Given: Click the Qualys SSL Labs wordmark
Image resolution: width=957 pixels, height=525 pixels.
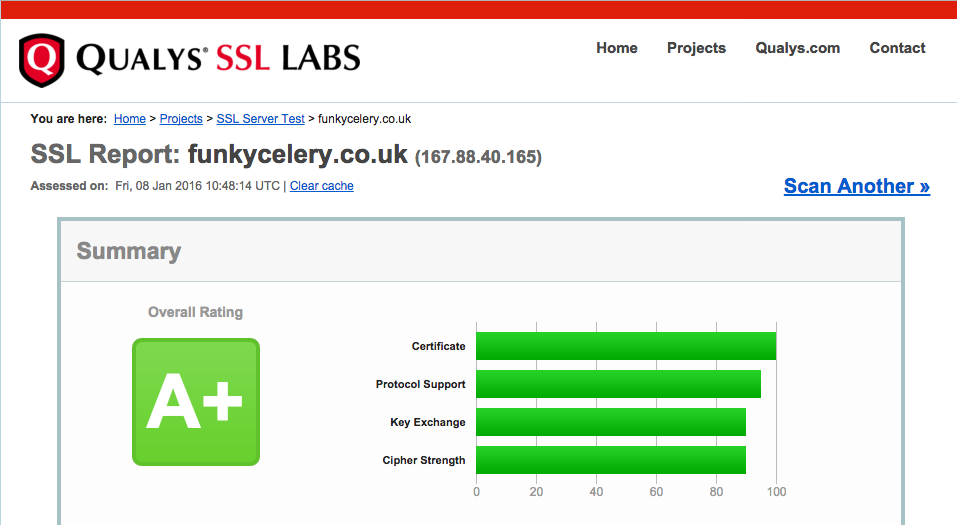Looking at the screenshot, I should point(218,59).
